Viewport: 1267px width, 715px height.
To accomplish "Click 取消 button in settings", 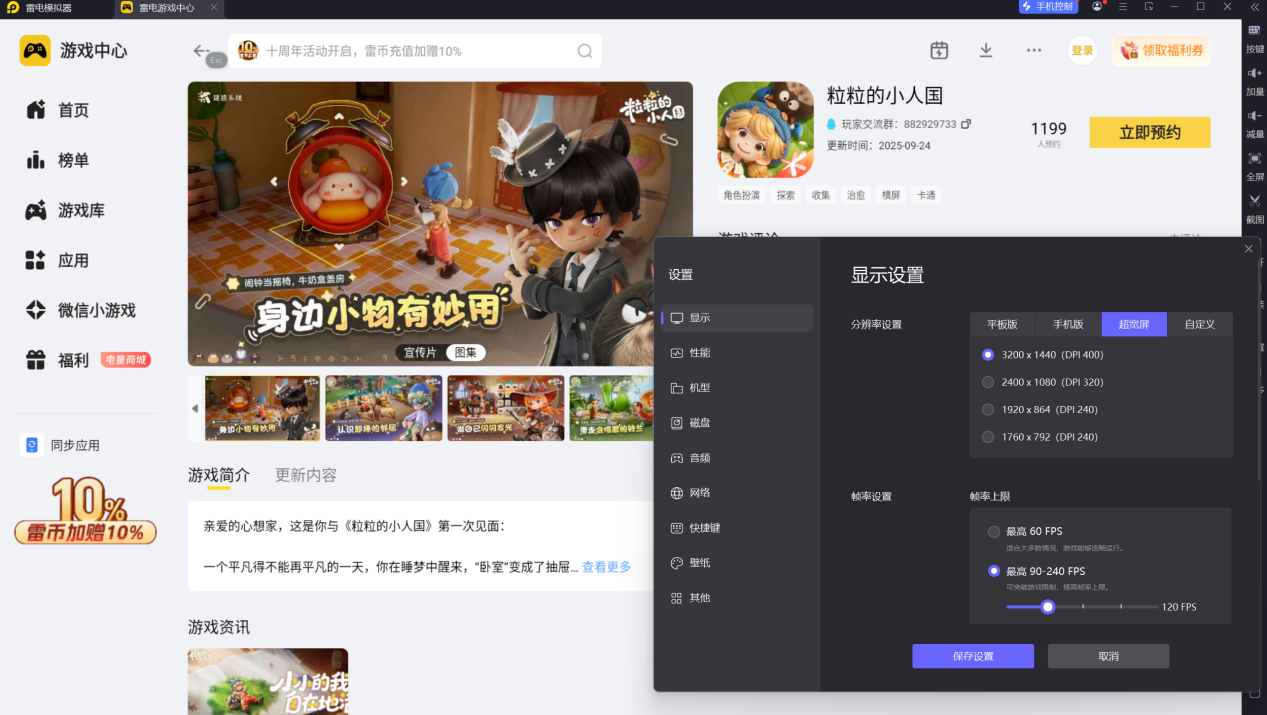I will [x=1108, y=656].
